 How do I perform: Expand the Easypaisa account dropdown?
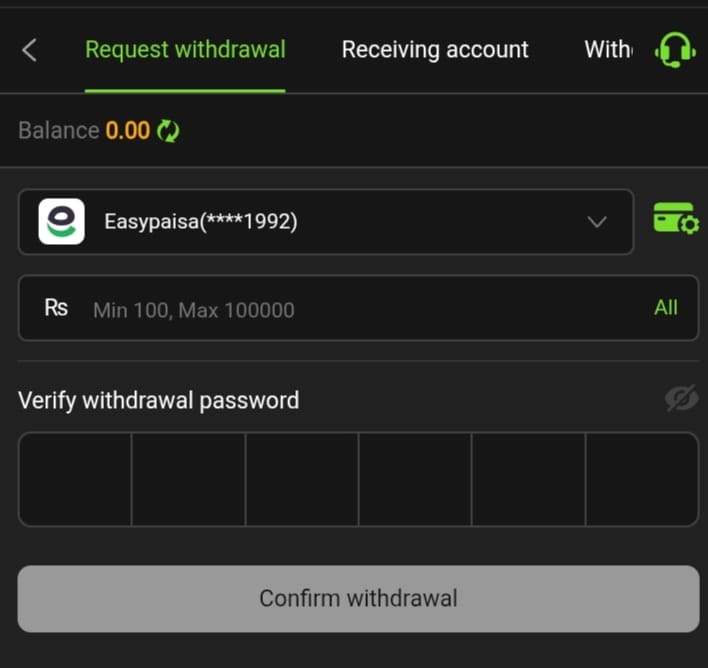(x=597, y=222)
